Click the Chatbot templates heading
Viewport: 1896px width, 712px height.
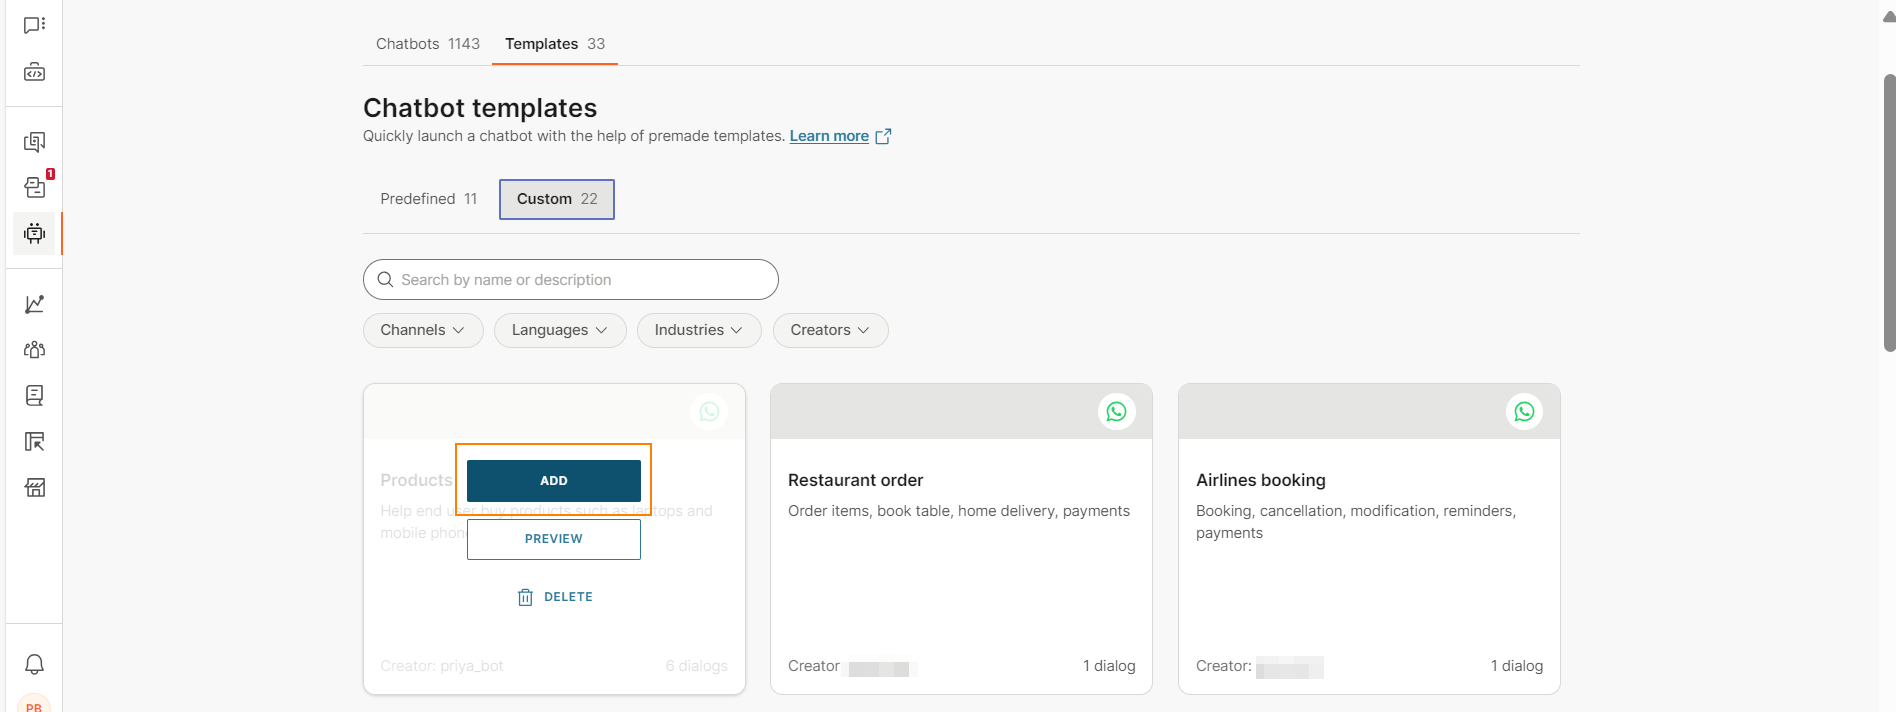tap(480, 108)
